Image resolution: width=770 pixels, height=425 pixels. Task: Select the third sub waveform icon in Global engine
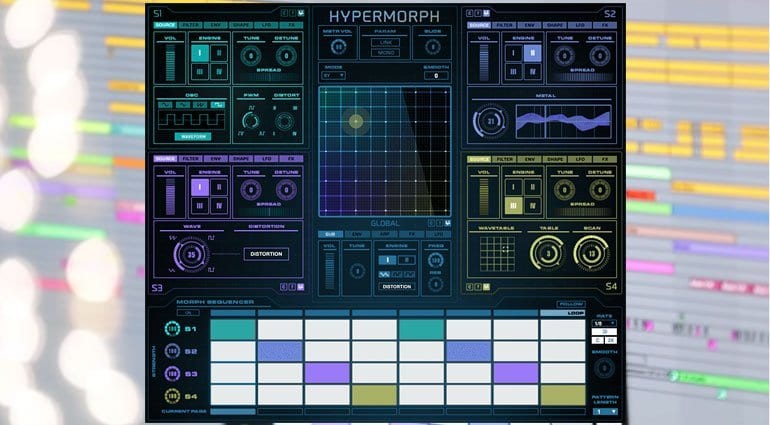[x=409, y=274]
